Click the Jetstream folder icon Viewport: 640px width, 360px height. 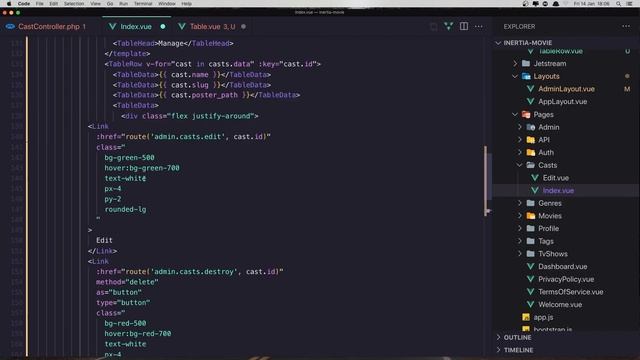(526, 64)
